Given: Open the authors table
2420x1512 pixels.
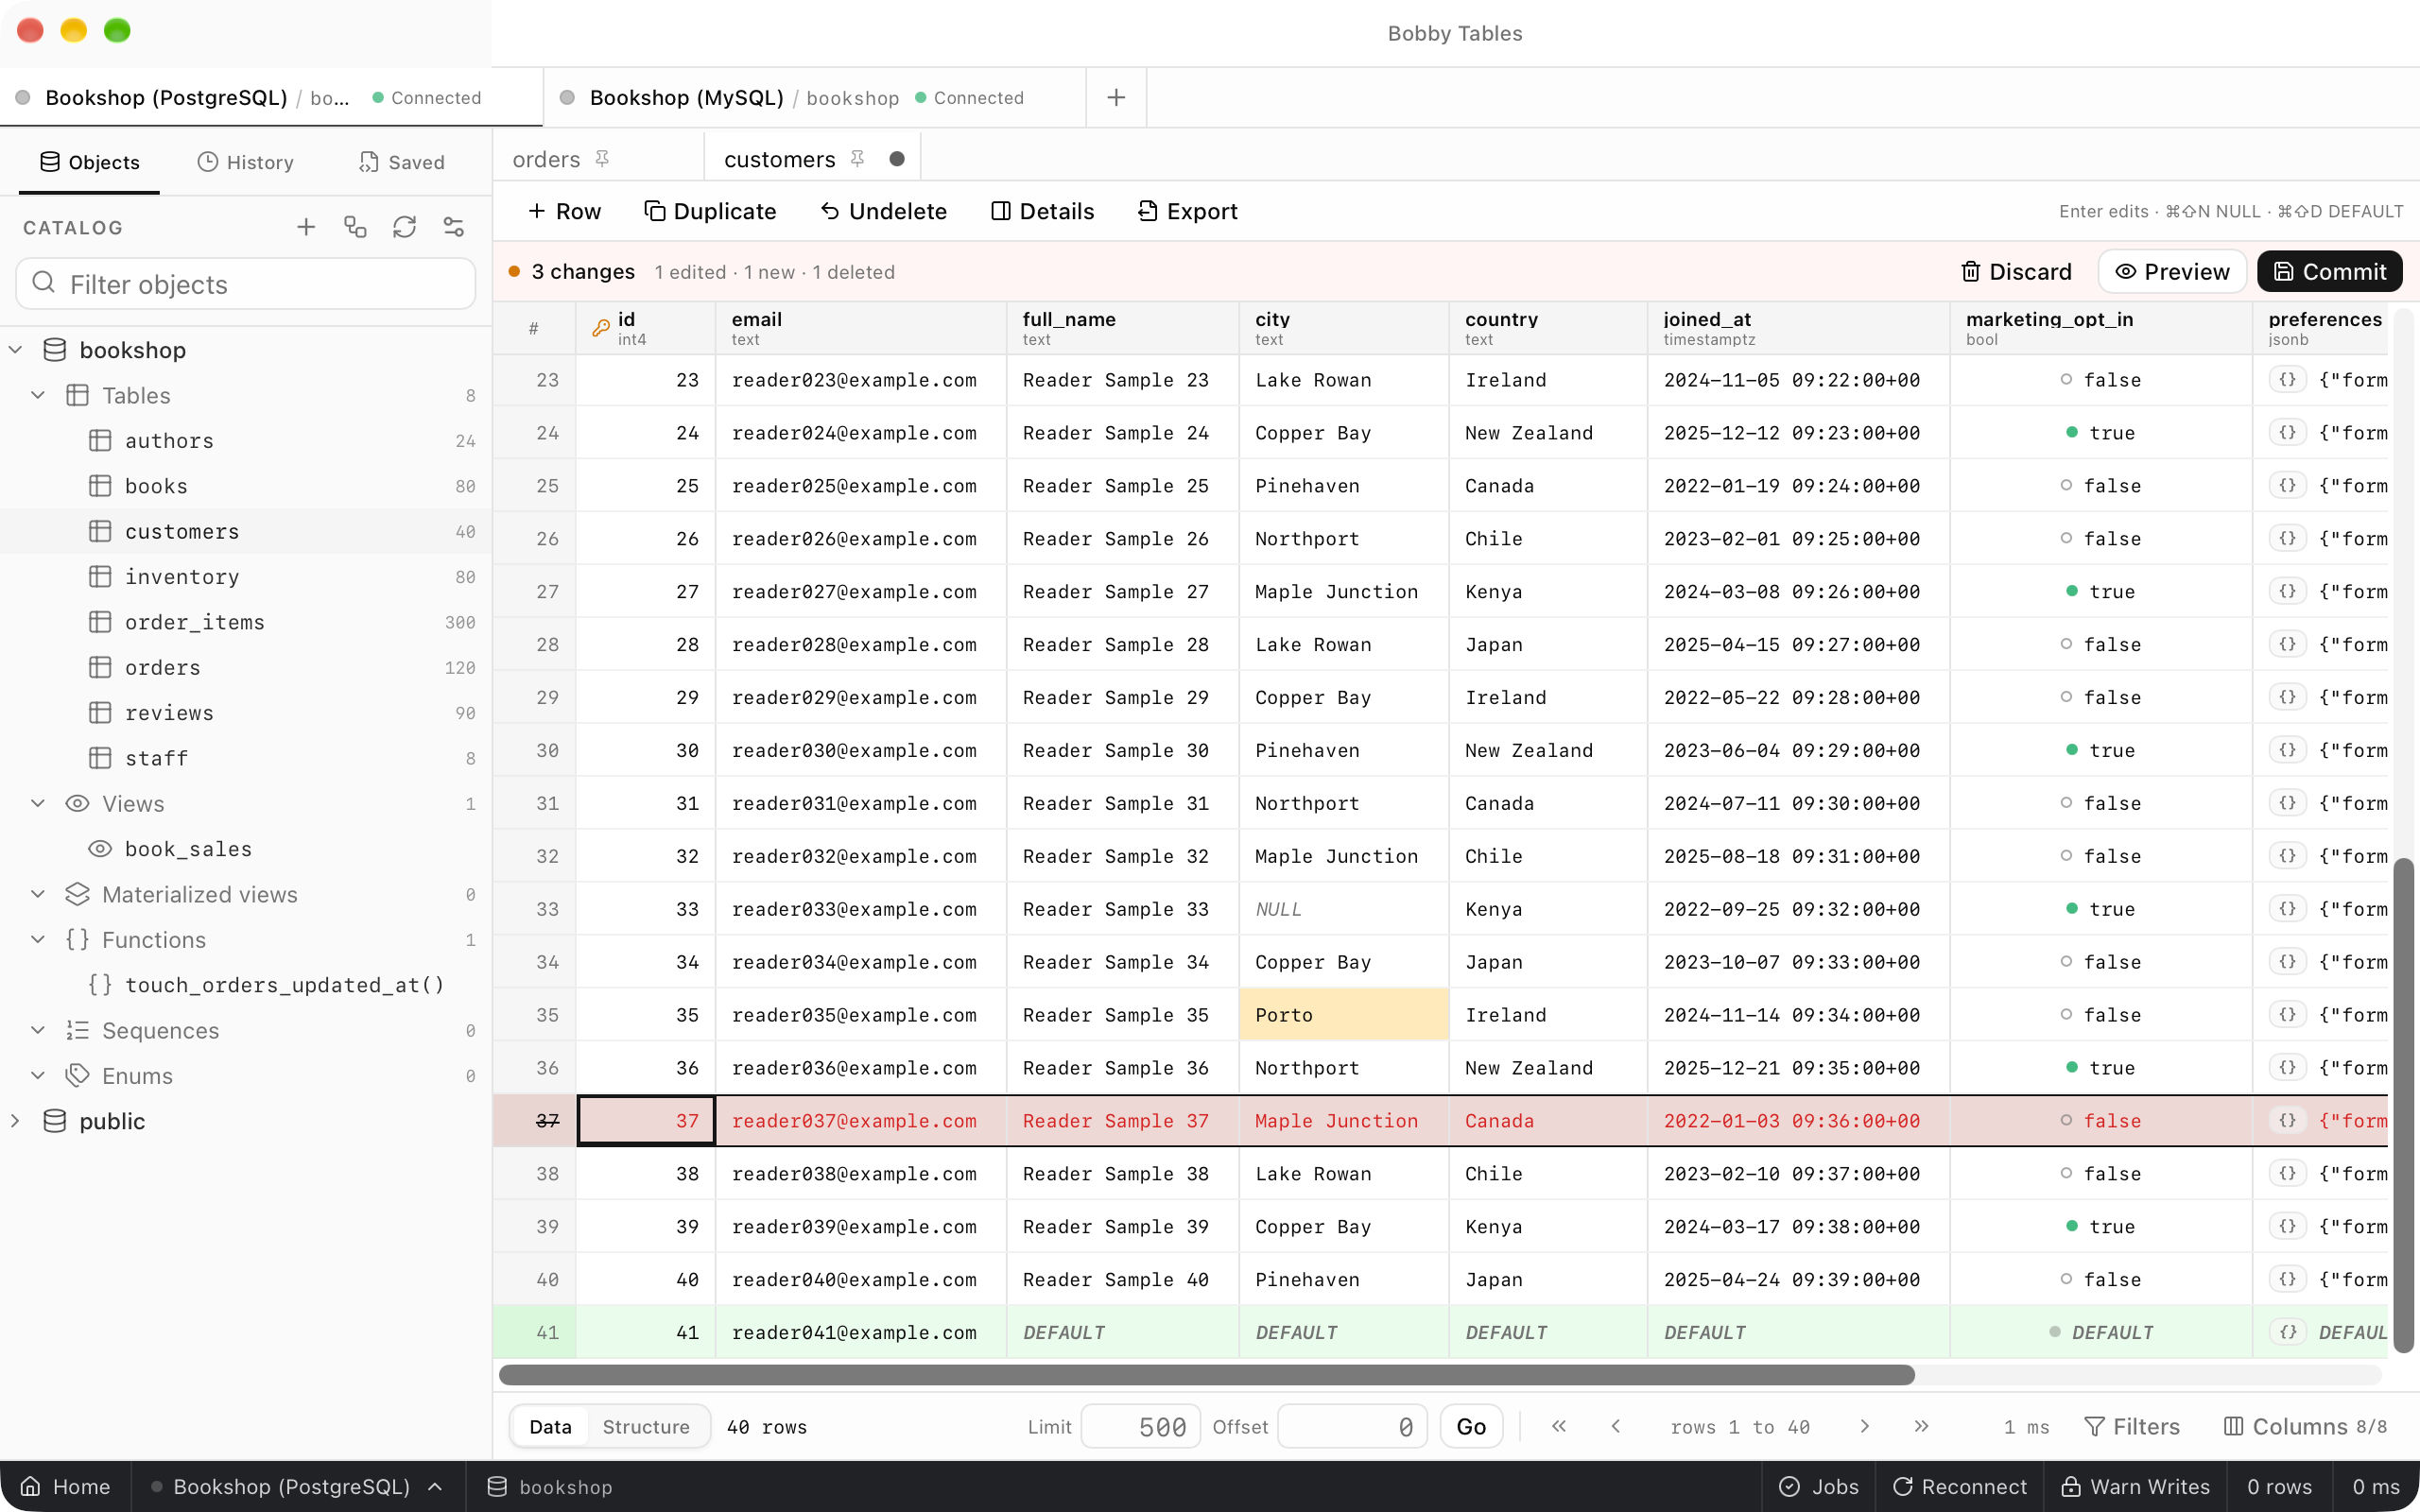Looking at the screenshot, I should pyautogui.click(x=246, y=441).
